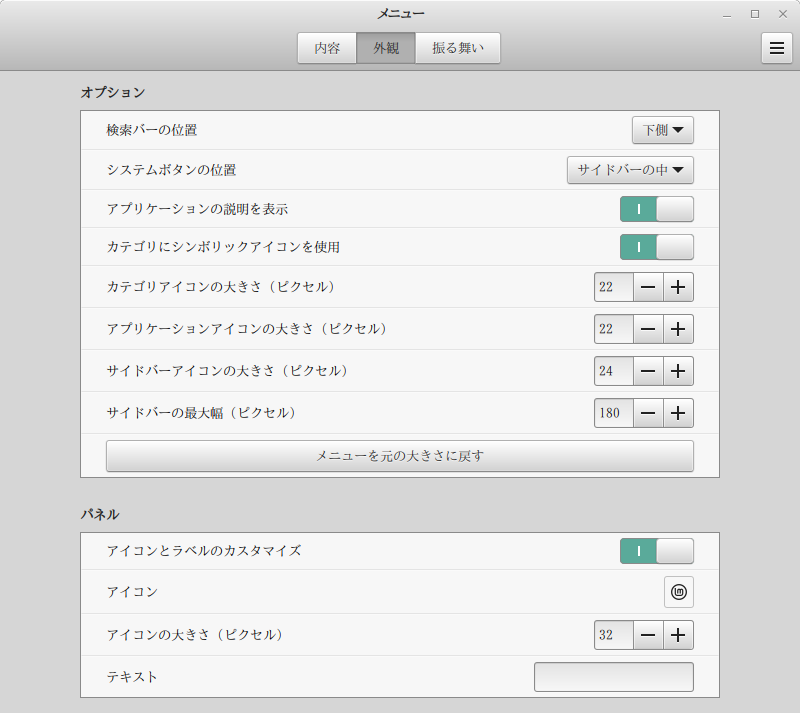This screenshot has width=800, height=713.
Task: Click the sidebar max width value field
Action: coord(613,412)
